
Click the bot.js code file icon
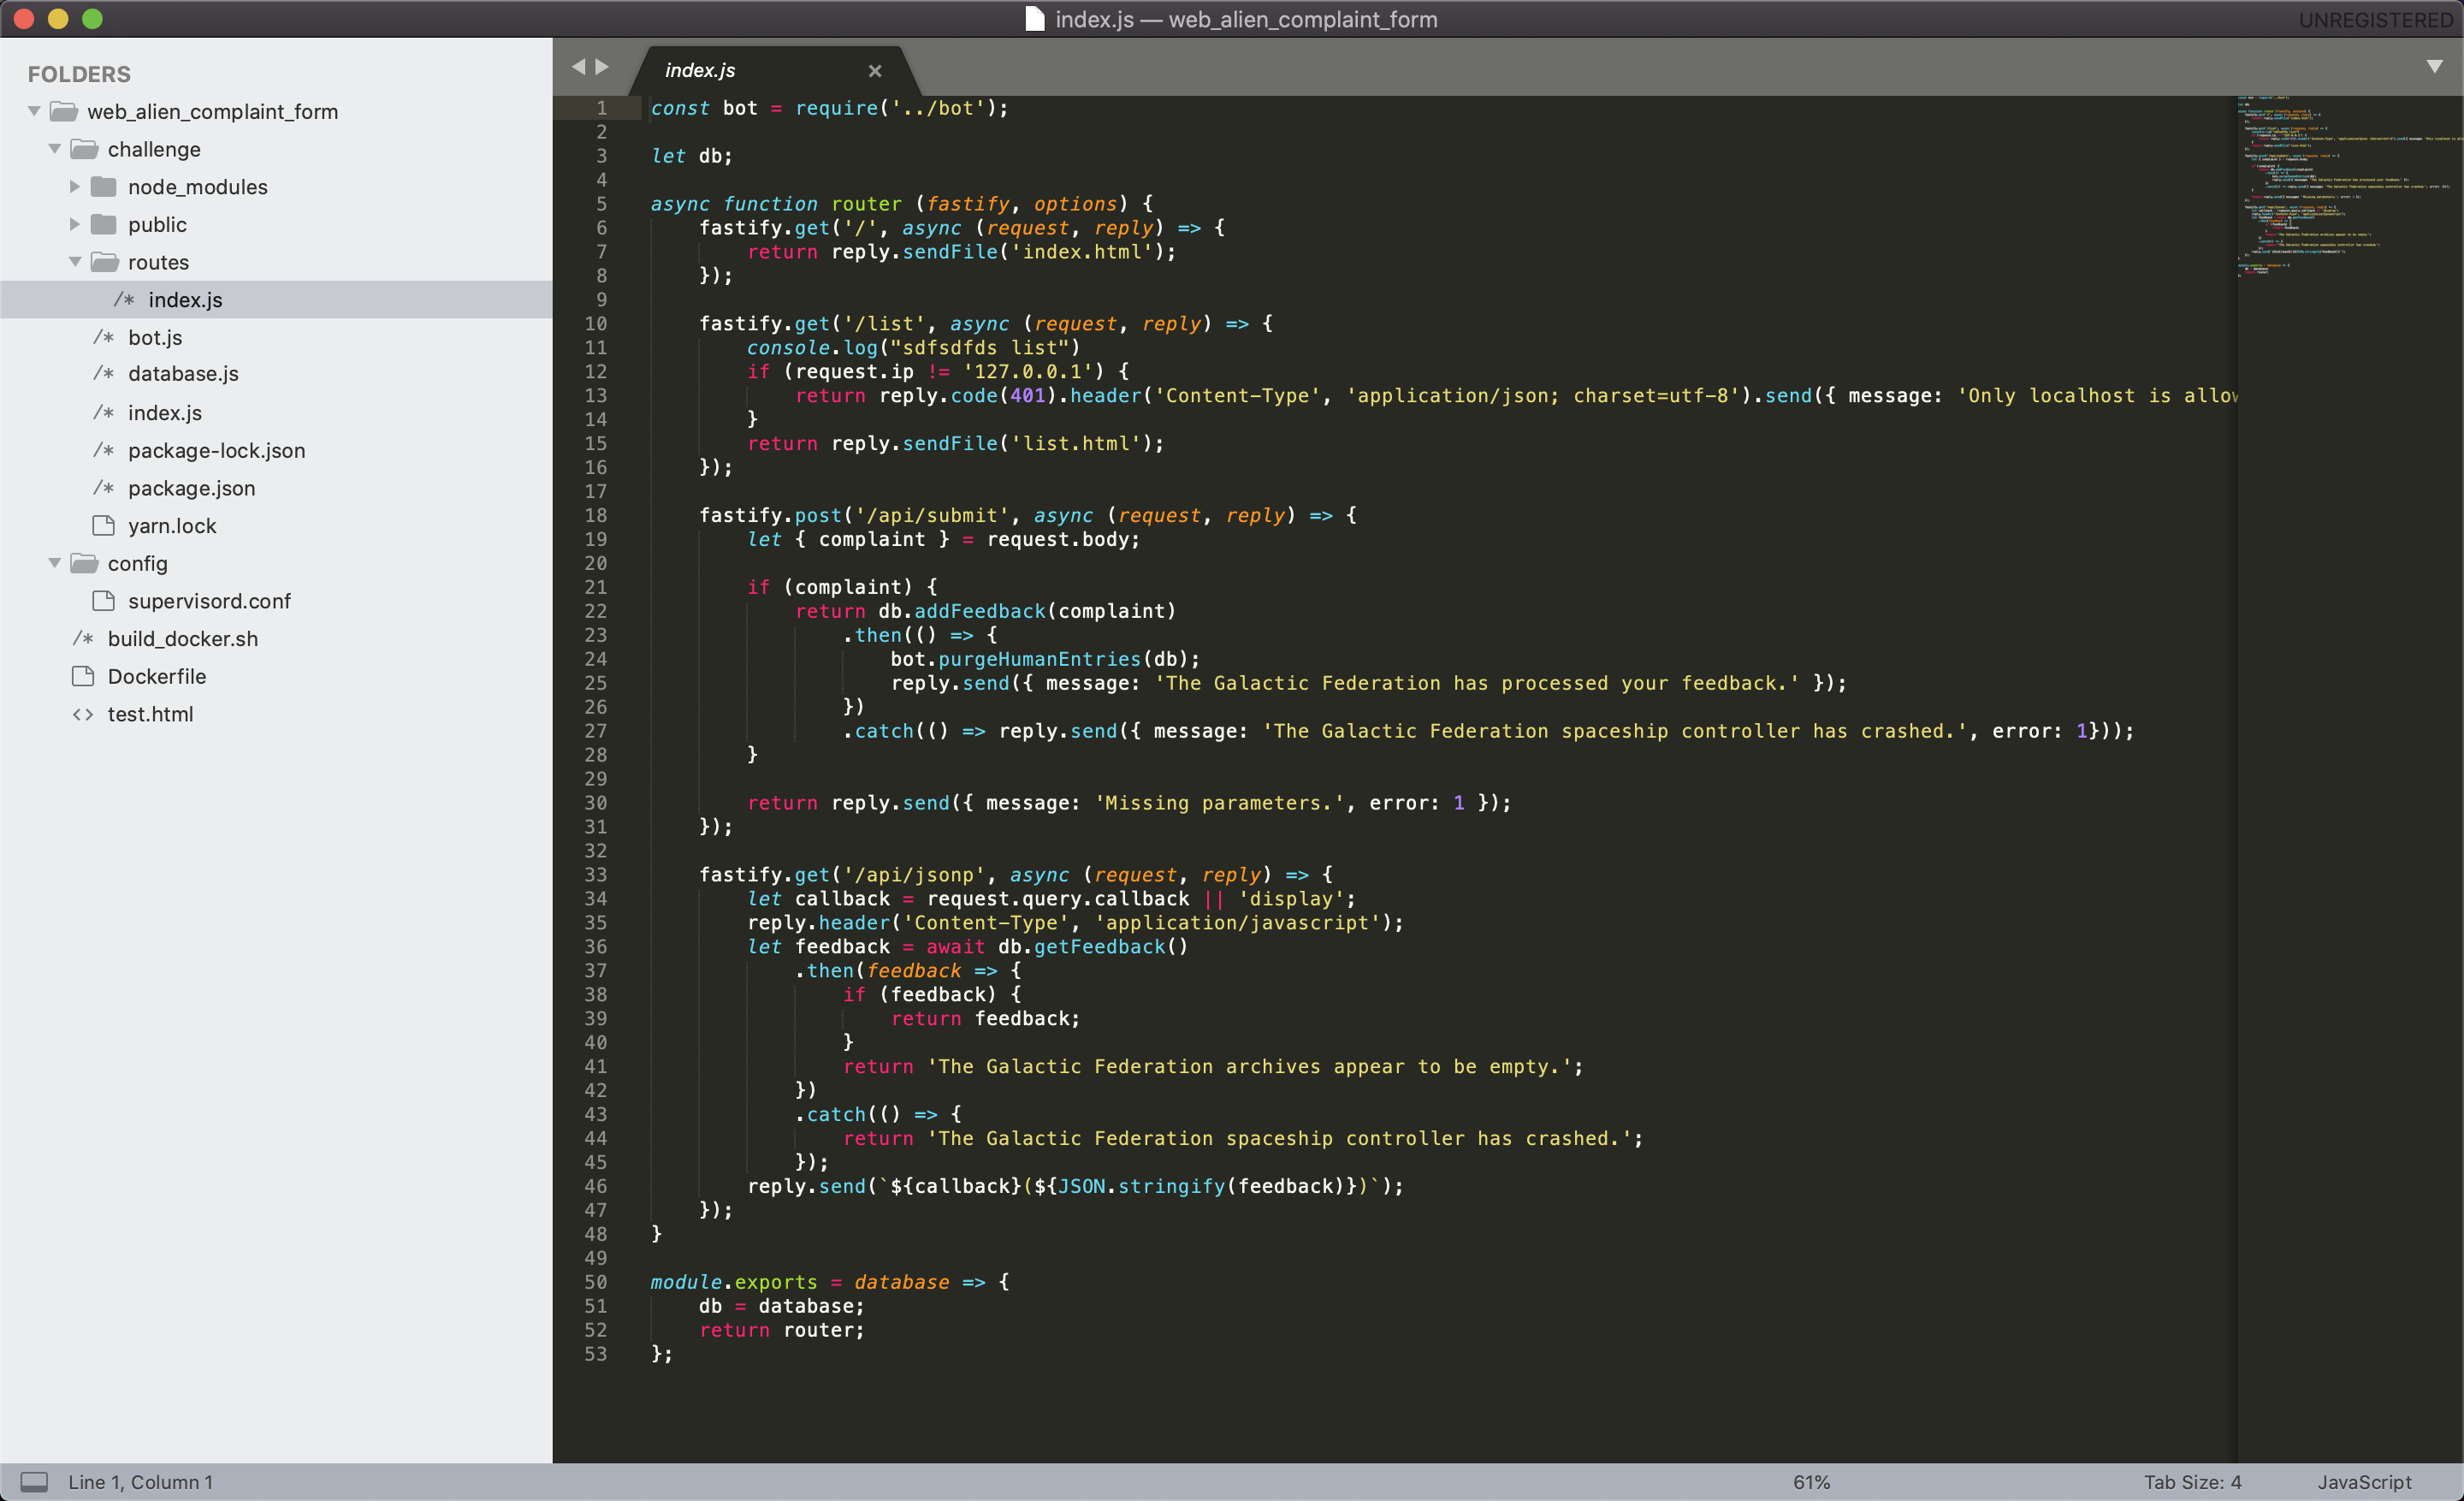tap(103, 337)
